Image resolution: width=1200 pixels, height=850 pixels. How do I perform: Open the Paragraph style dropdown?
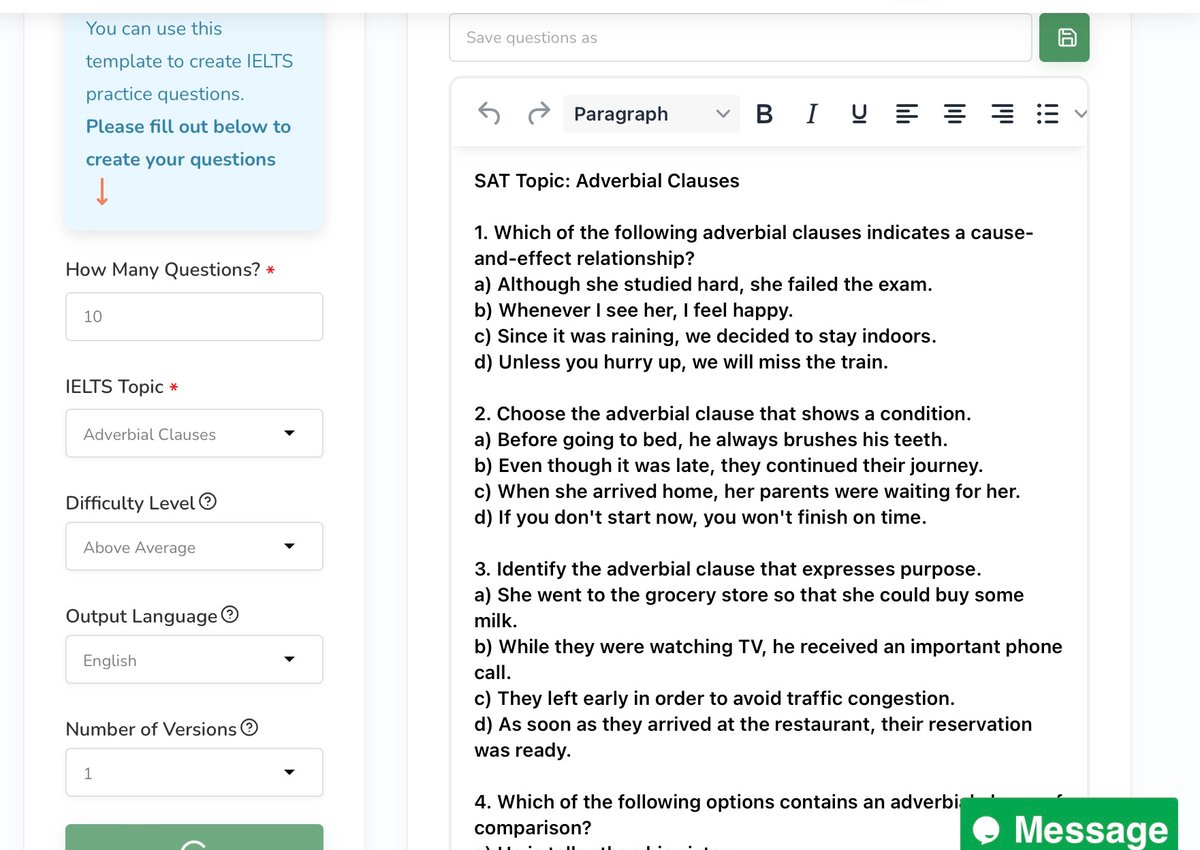click(x=650, y=114)
